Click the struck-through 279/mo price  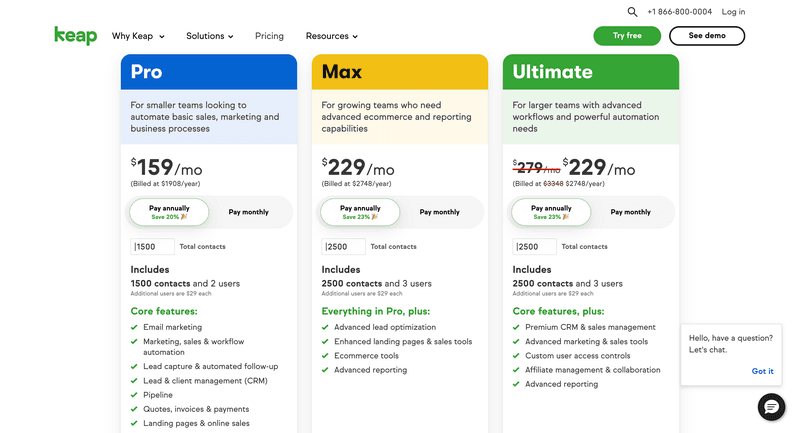pos(536,167)
